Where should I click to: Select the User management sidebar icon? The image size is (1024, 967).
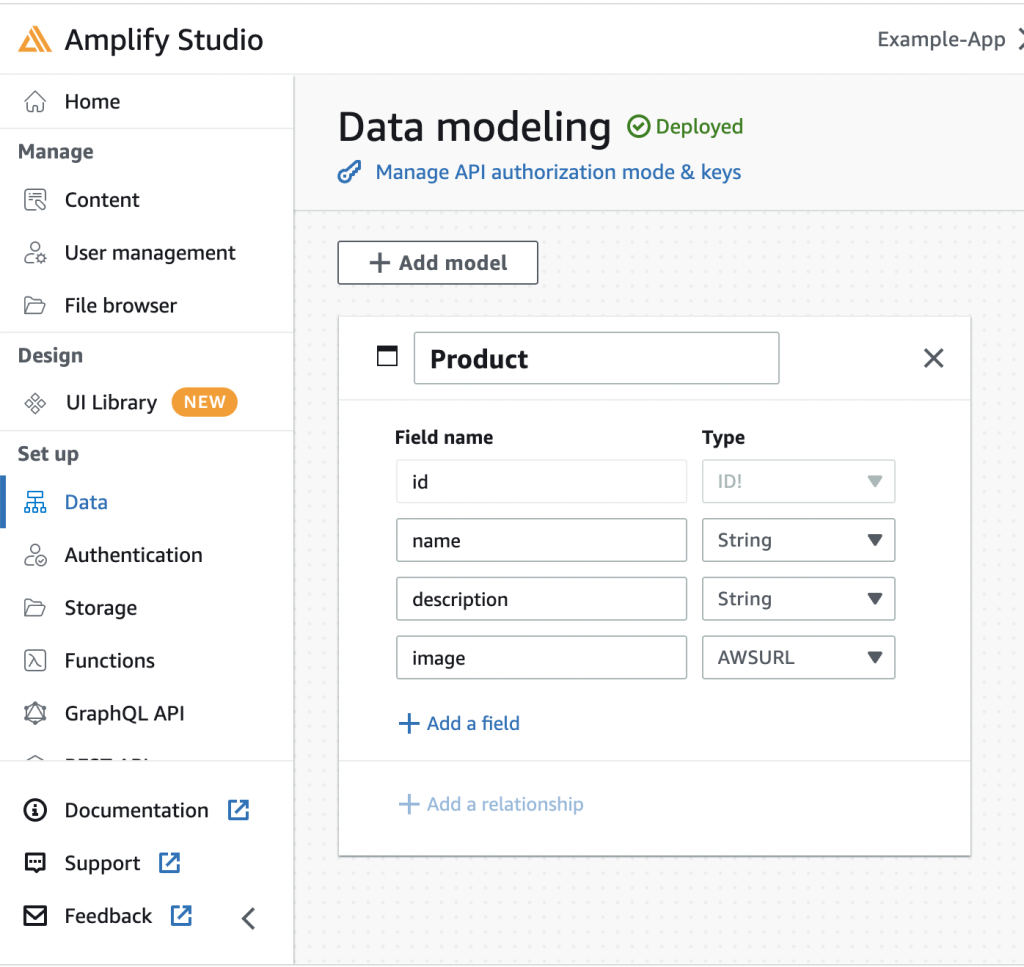pyautogui.click(x=34, y=252)
